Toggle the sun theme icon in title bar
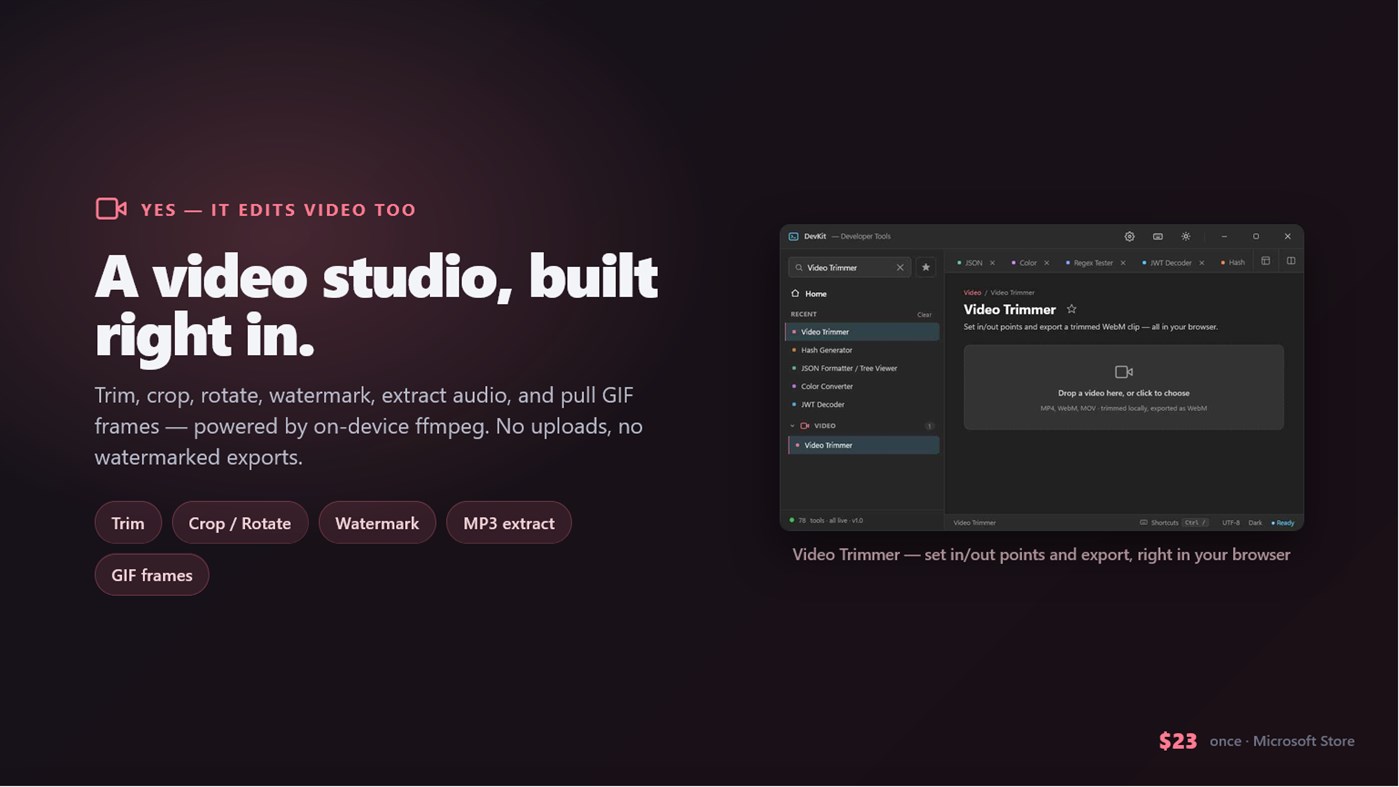The width and height of the screenshot is (1399, 787). coord(1186,237)
